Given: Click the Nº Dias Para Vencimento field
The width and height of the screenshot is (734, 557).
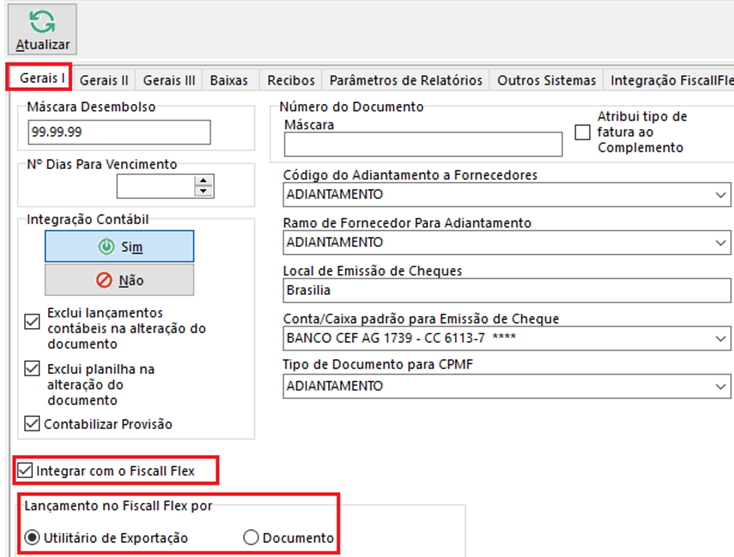Looking at the screenshot, I should click(x=155, y=186).
